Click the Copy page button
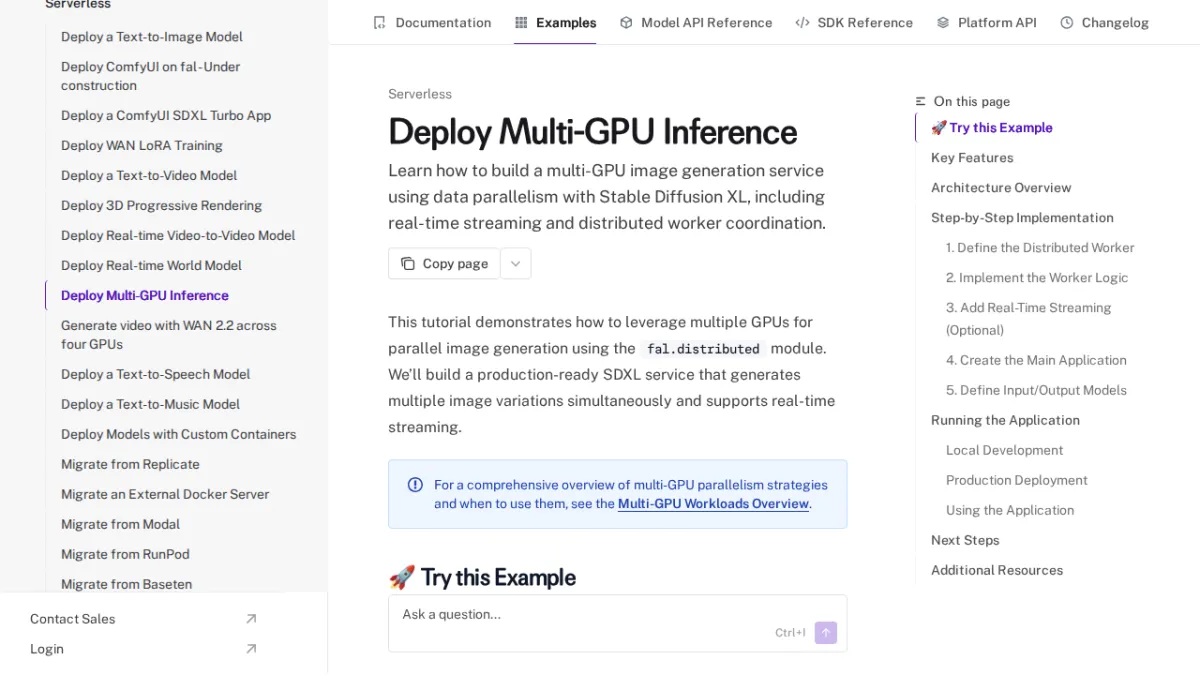The width and height of the screenshot is (1200, 675). click(444, 264)
